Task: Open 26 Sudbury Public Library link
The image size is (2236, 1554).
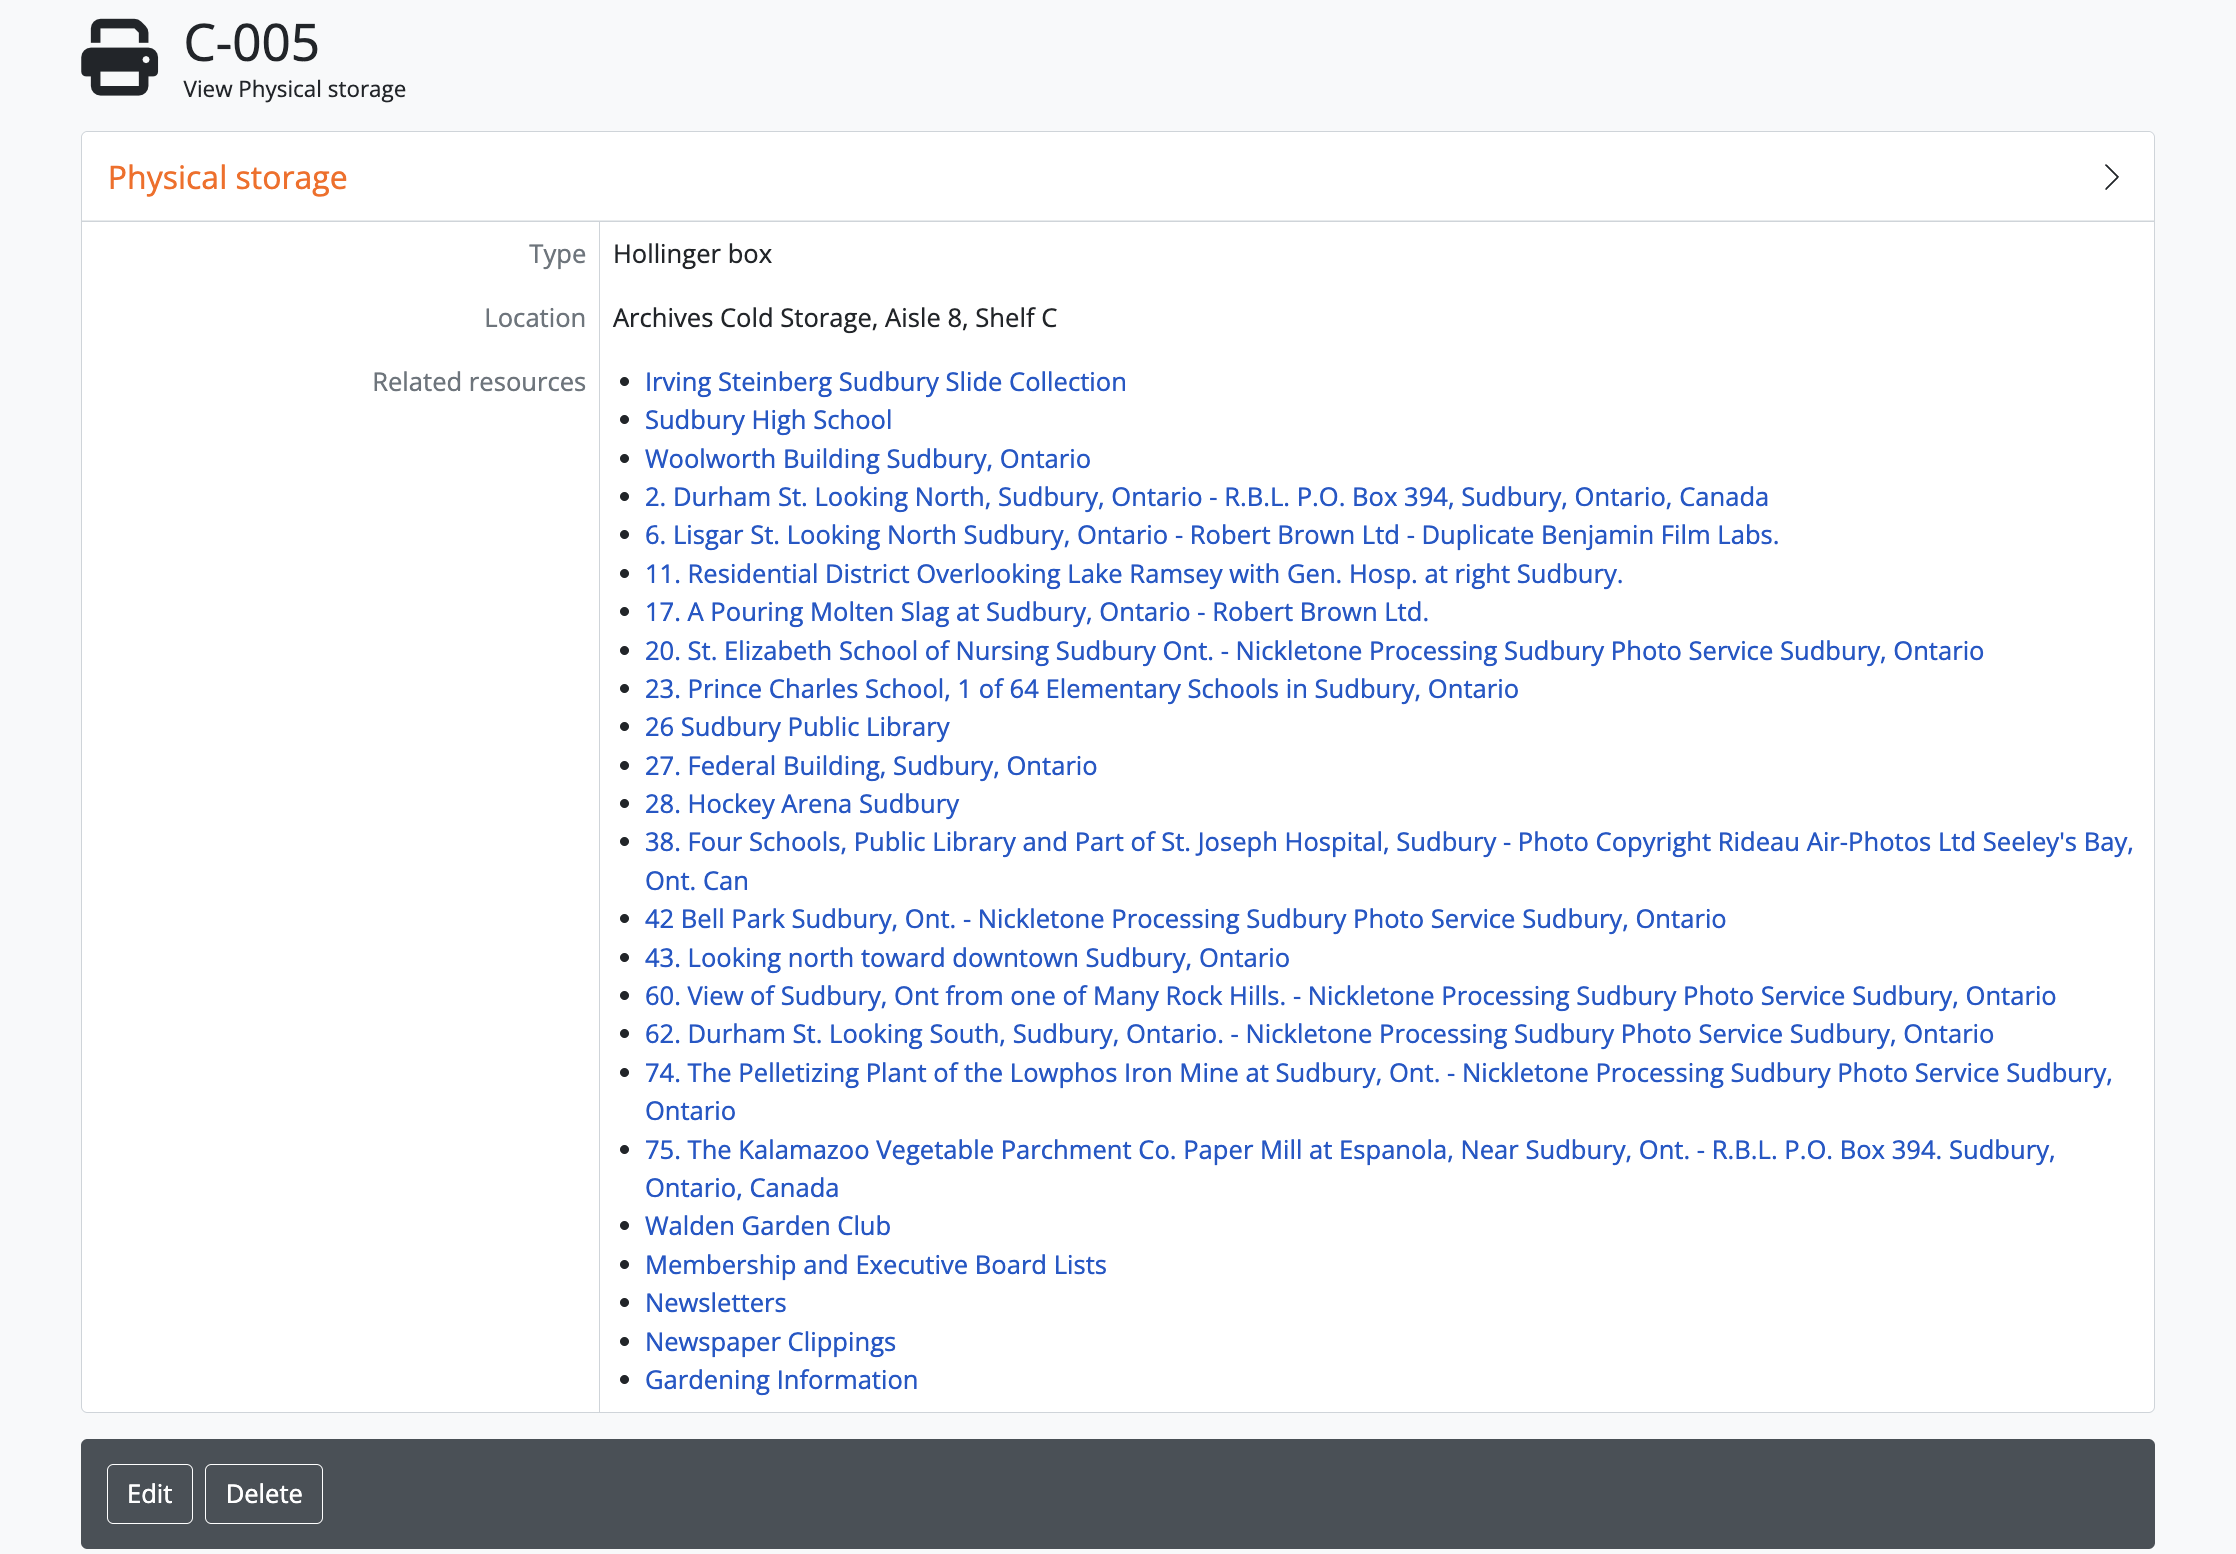Action: pyautogui.click(x=796, y=727)
